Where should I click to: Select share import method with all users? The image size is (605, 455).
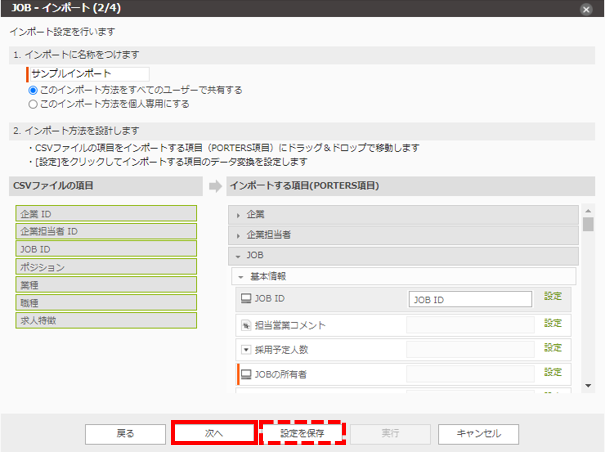[x=33, y=90]
